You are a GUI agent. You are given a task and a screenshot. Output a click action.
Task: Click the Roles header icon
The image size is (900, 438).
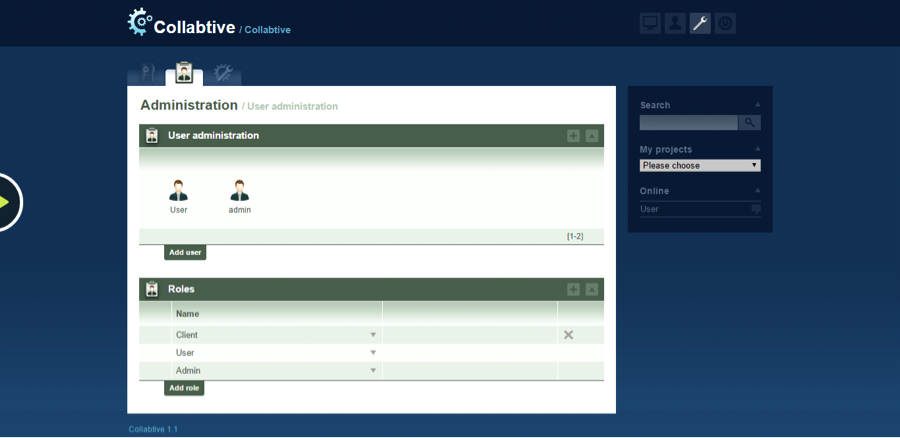pos(152,289)
